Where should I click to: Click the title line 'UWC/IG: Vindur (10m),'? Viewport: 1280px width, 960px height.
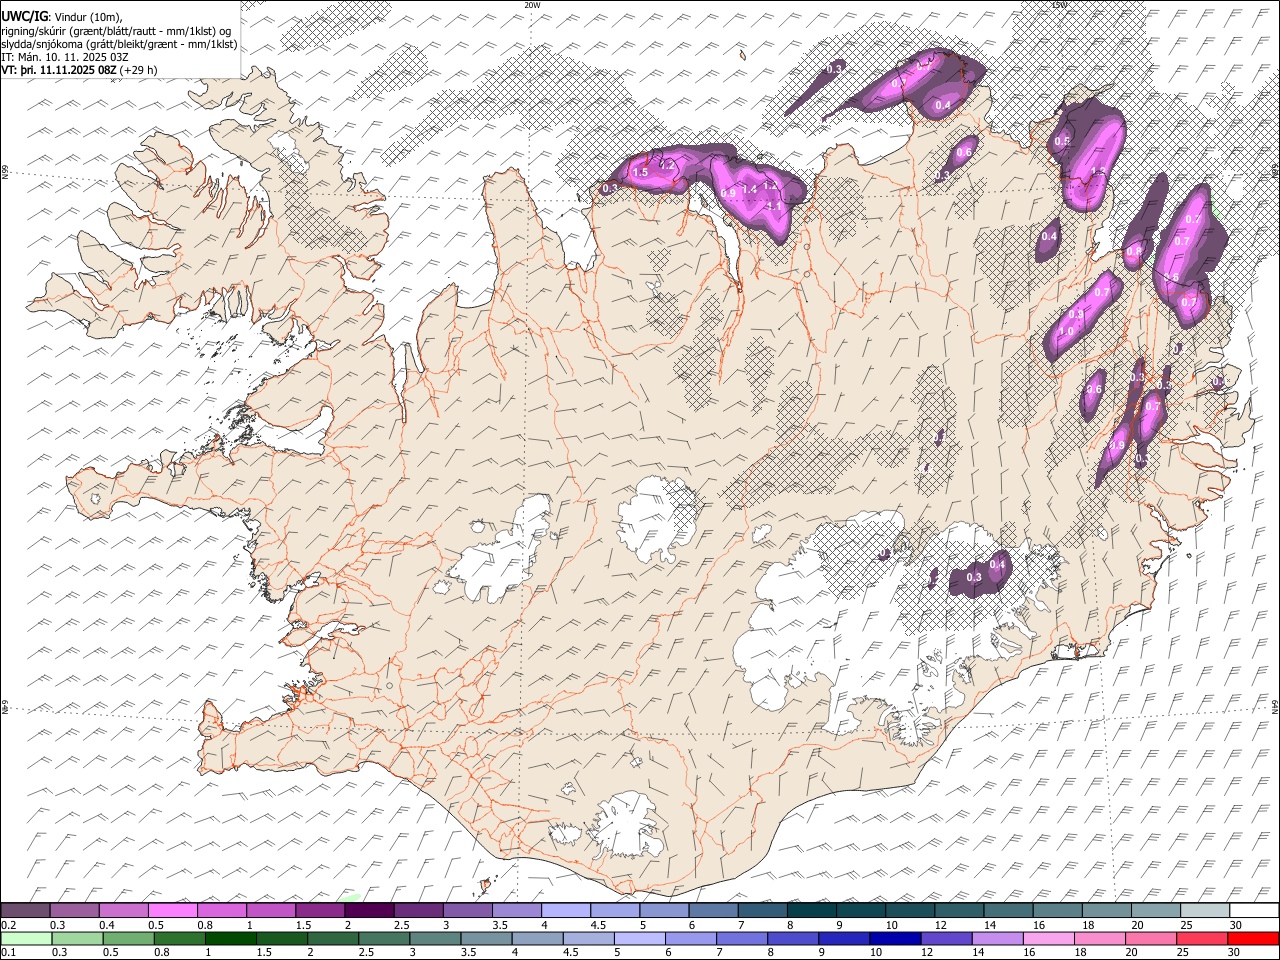pyautogui.click(x=61, y=16)
